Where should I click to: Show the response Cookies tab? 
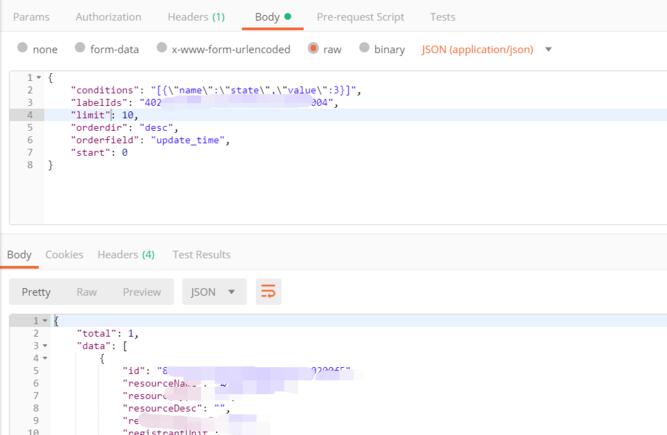click(x=64, y=255)
